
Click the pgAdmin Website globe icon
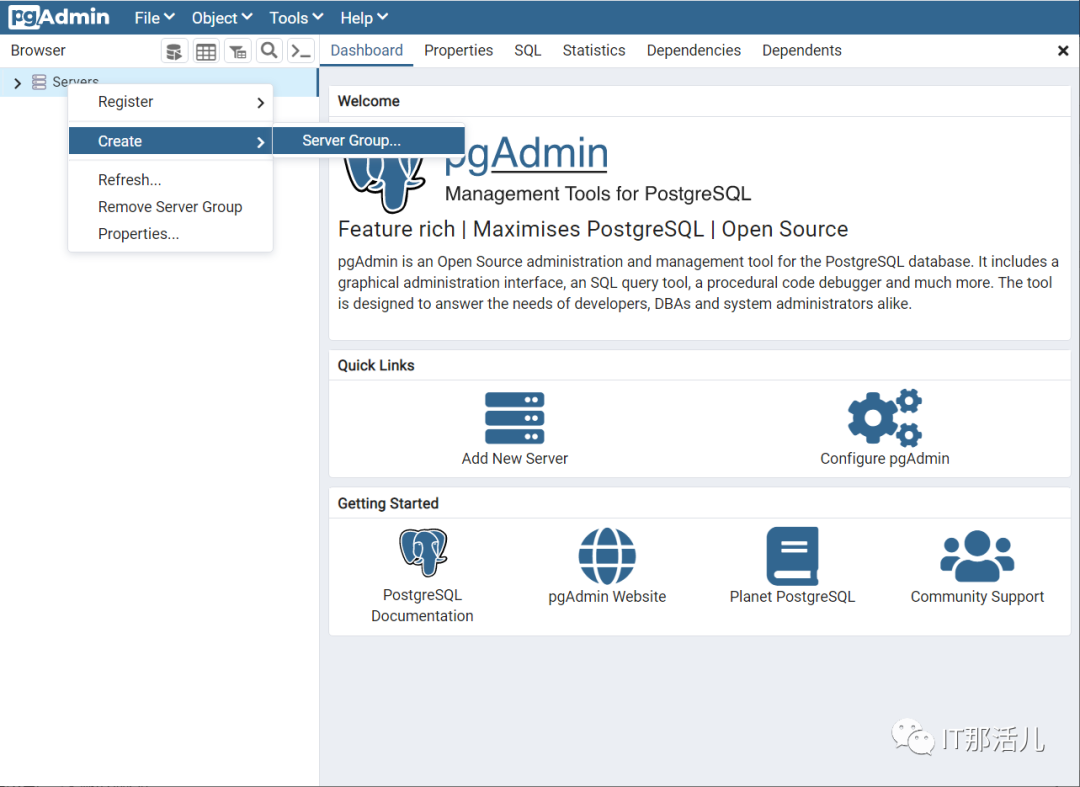point(607,556)
